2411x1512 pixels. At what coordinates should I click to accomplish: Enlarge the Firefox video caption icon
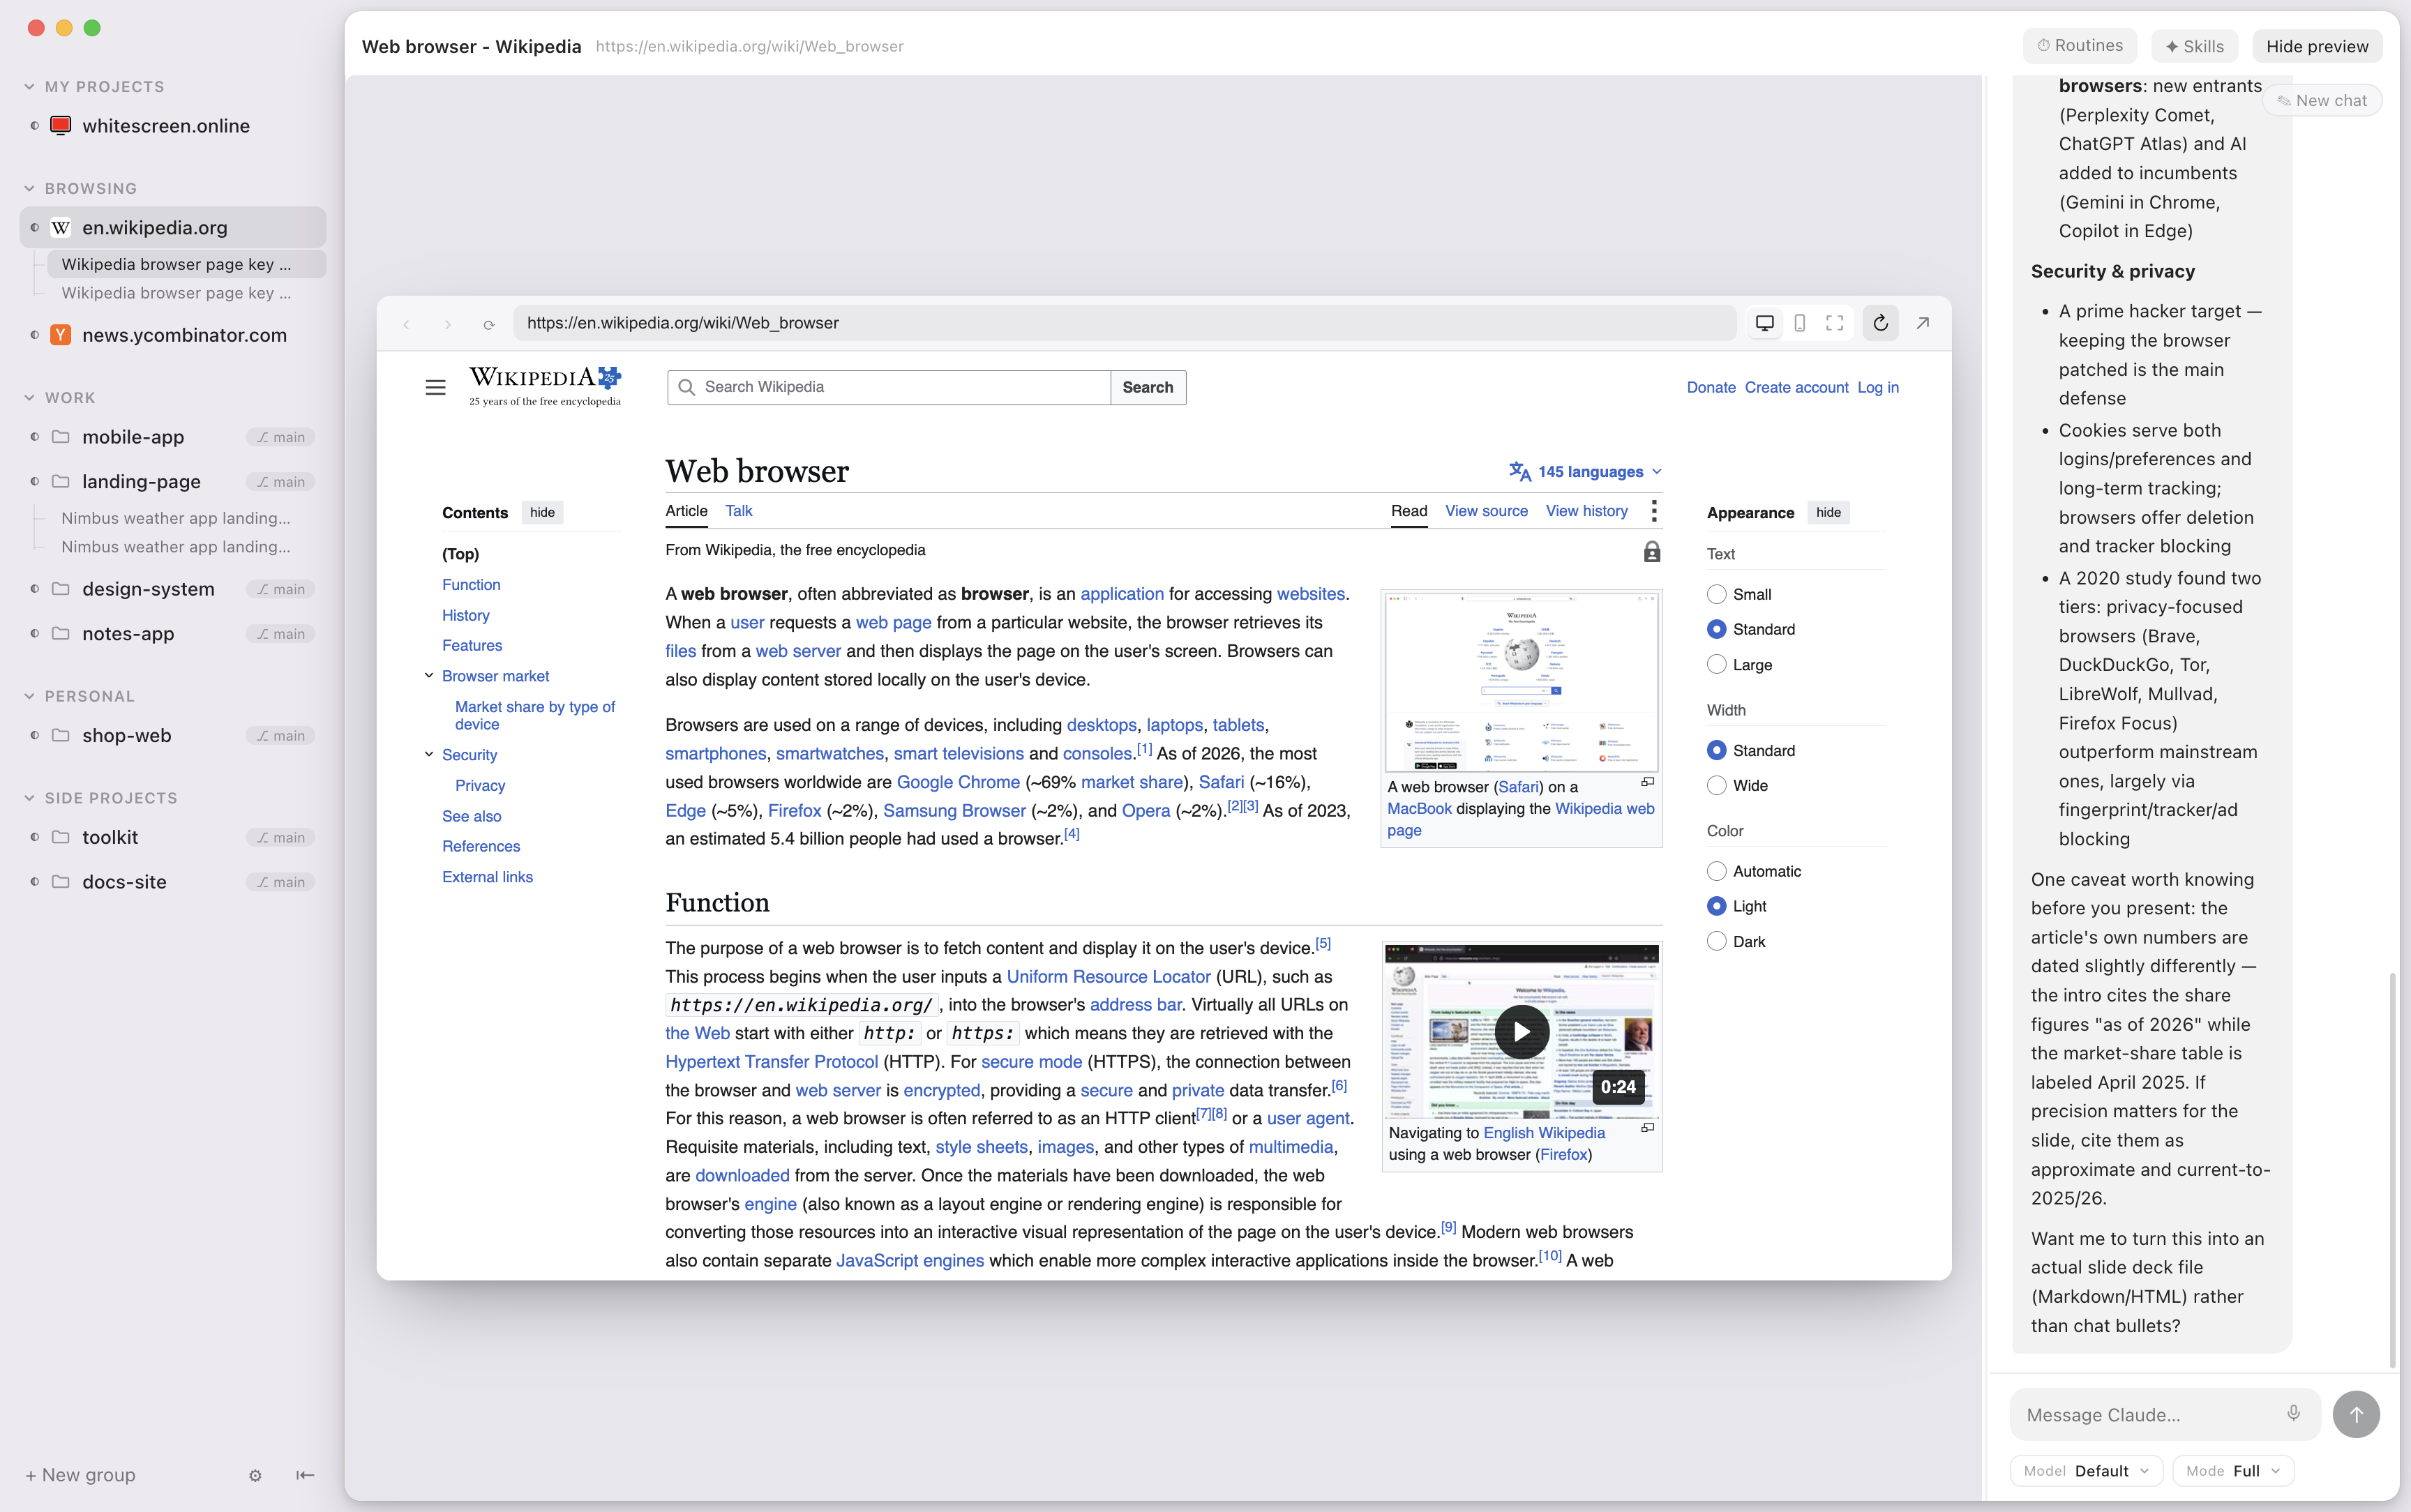[x=1647, y=1128]
